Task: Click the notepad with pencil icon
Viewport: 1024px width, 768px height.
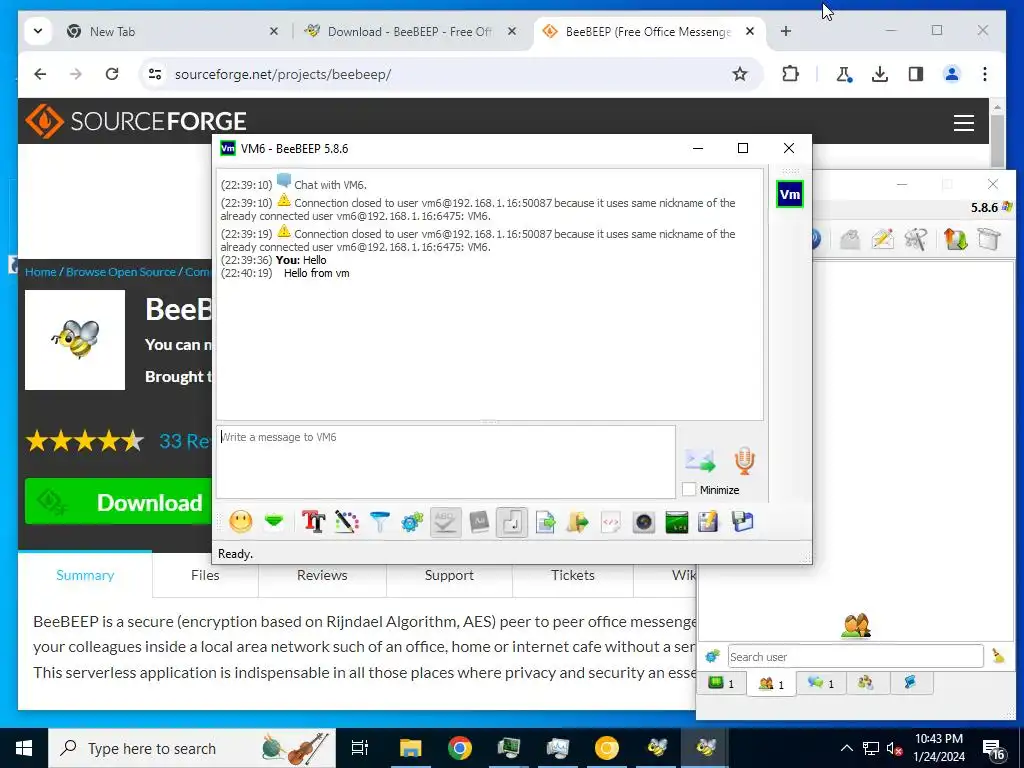Action: (709, 522)
